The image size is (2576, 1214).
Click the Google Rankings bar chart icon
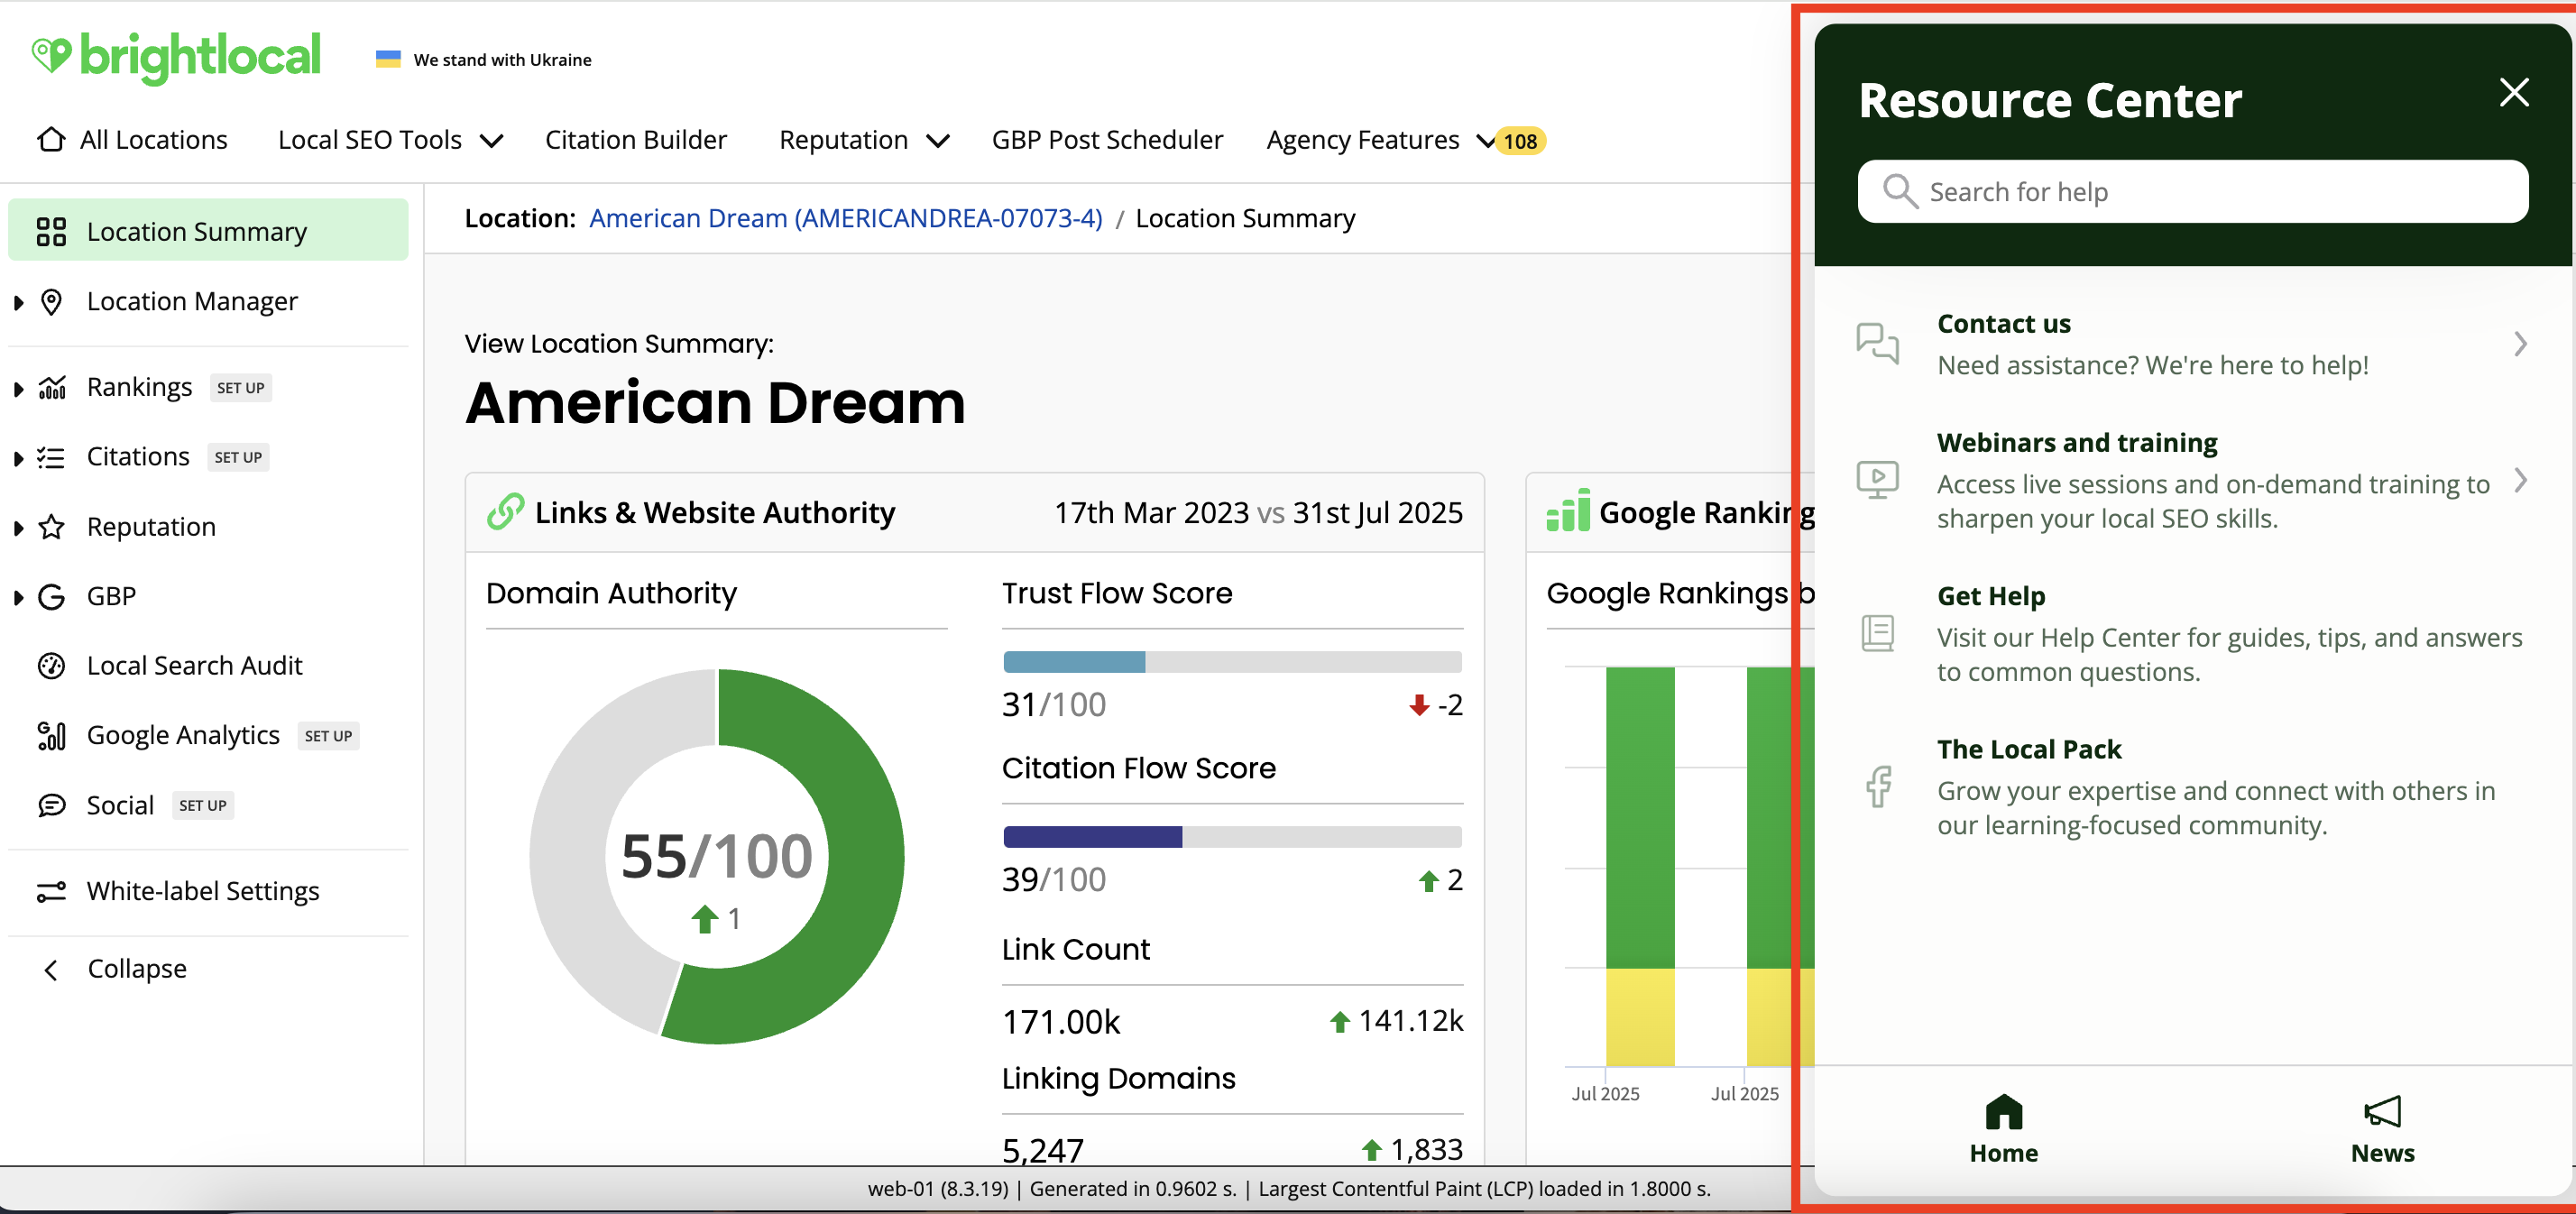tap(1568, 510)
